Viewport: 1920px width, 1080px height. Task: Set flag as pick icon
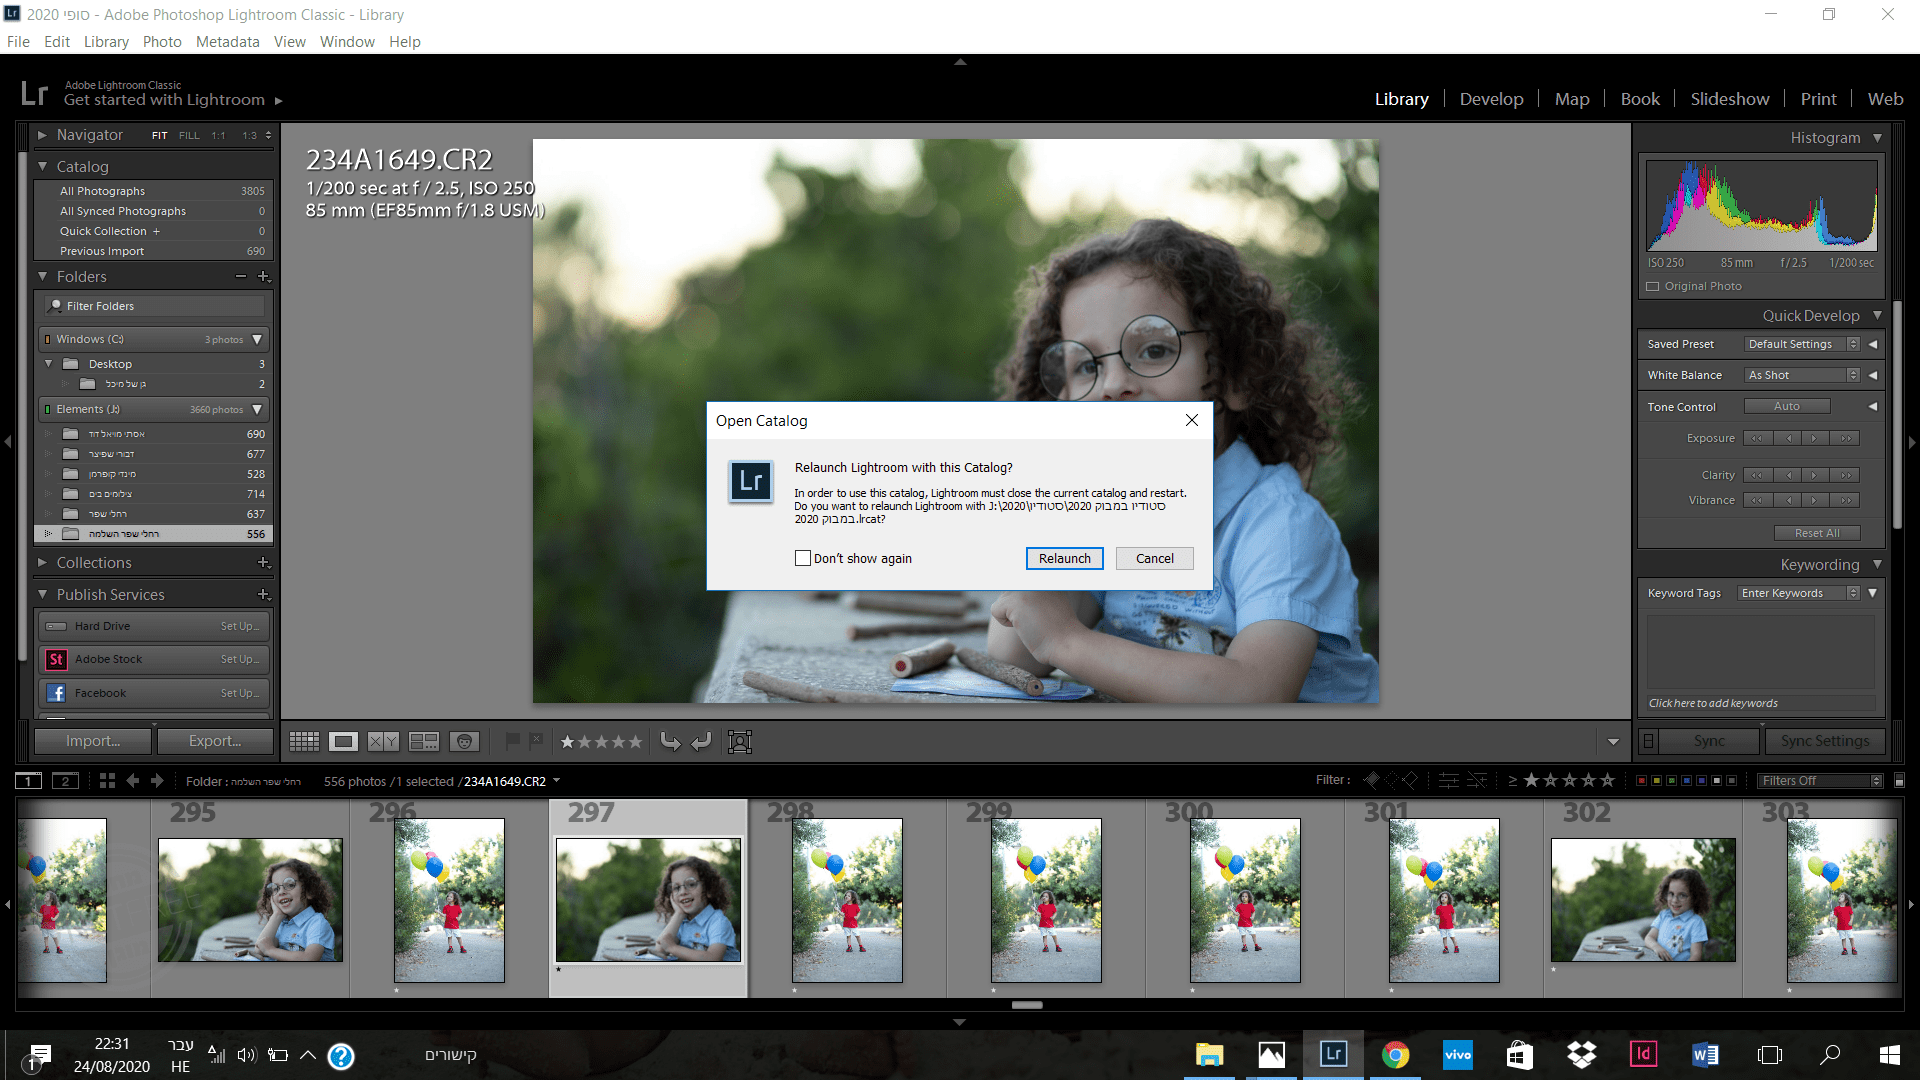click(512, 741)
